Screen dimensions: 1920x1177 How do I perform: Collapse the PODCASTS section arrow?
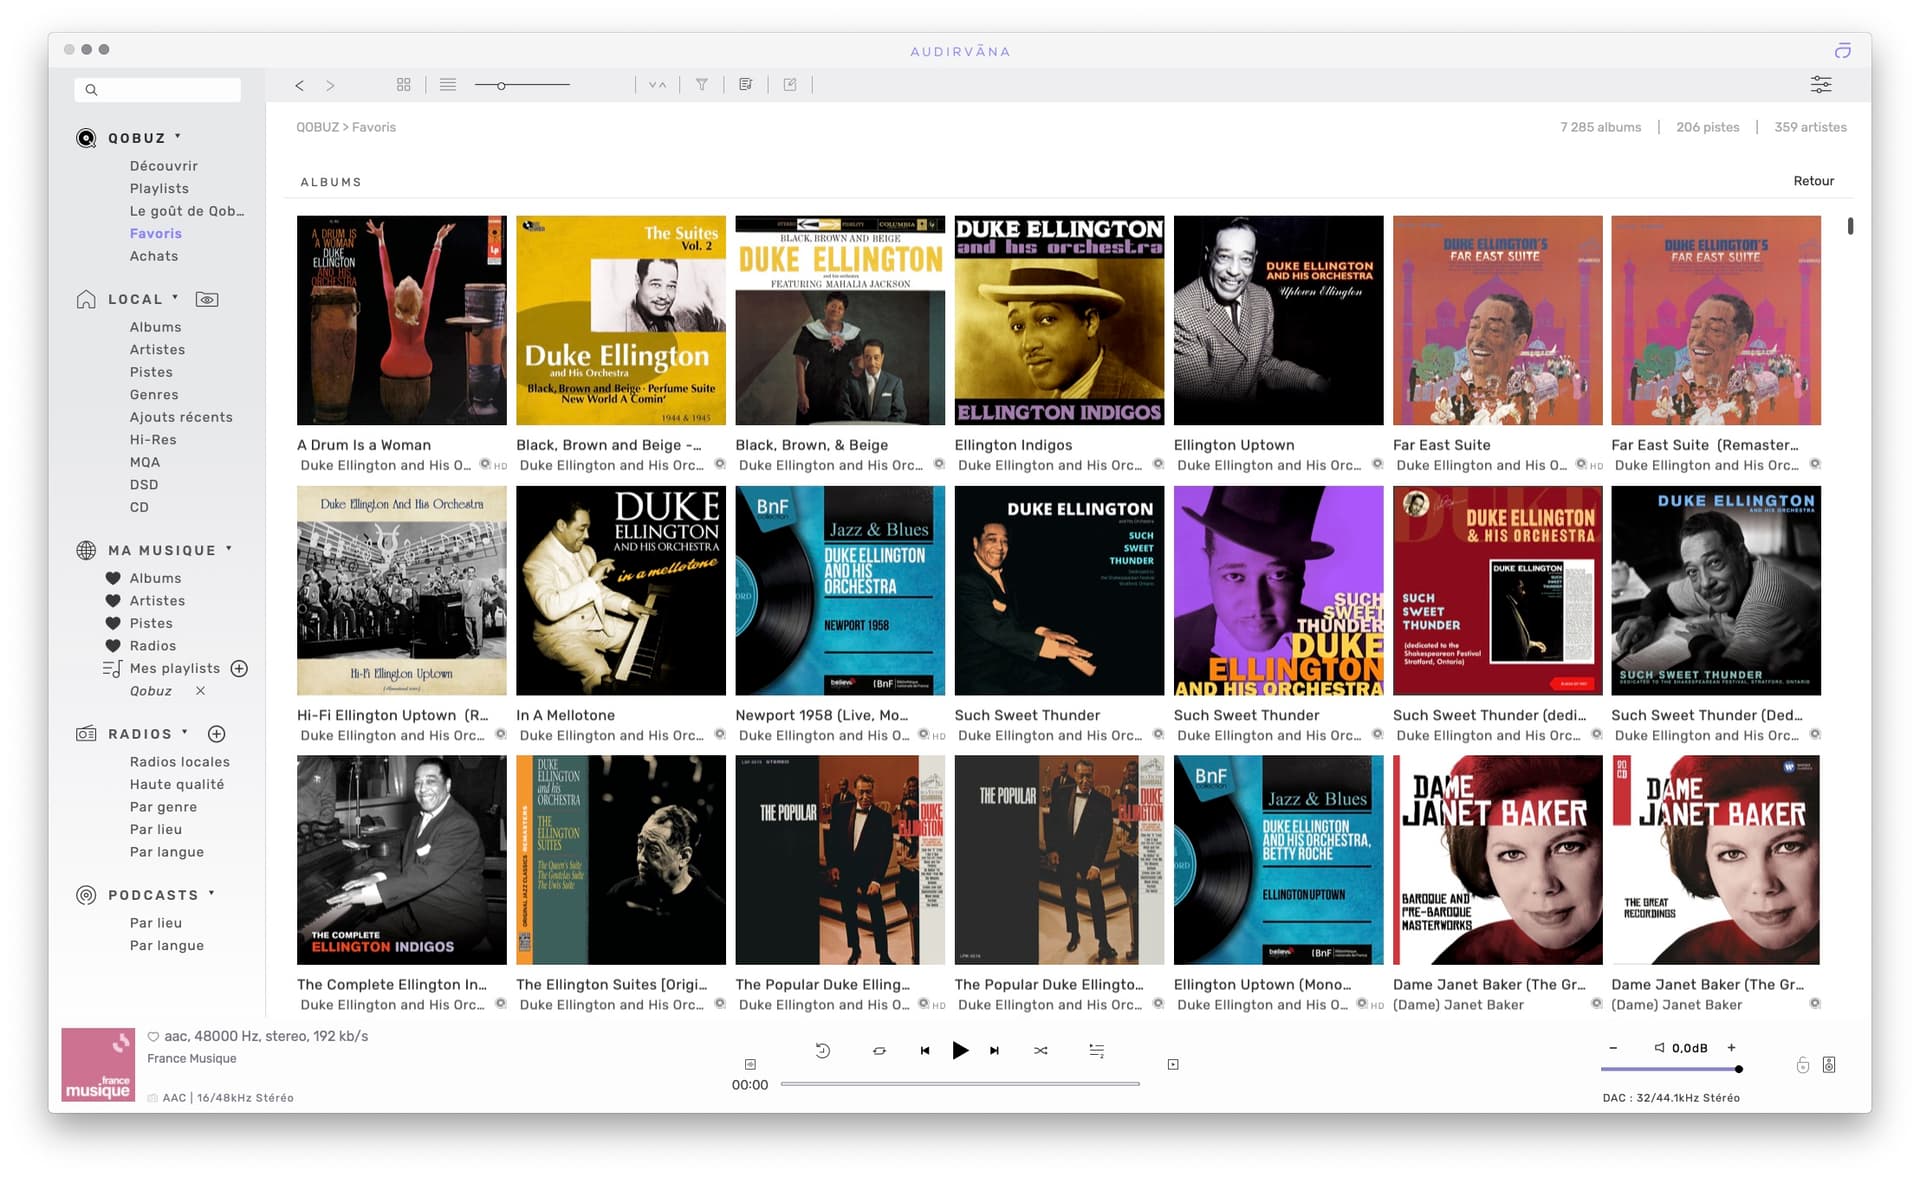pos(212,893)
